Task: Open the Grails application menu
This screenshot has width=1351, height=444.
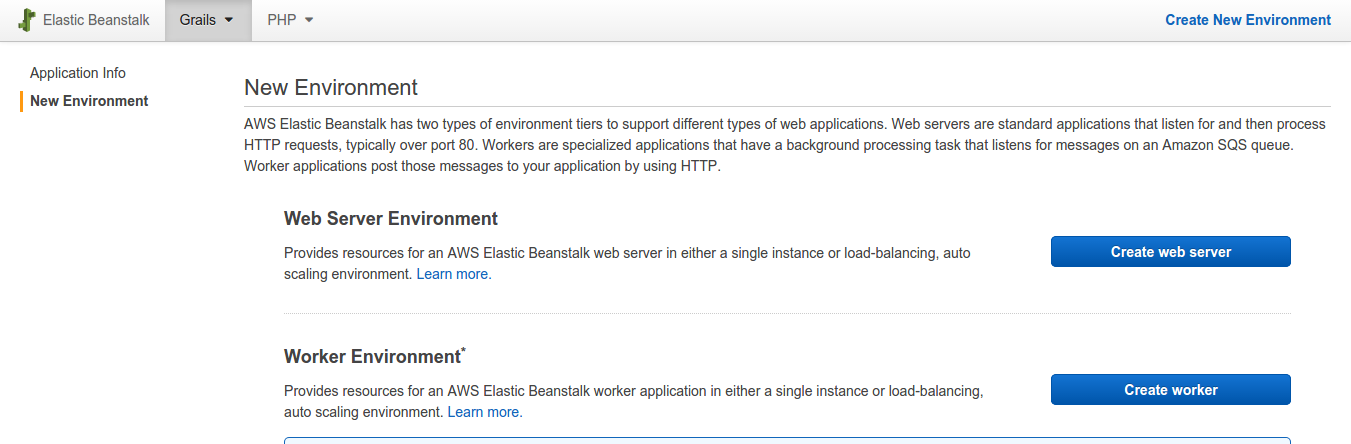Action: click(x=208, y=20)
